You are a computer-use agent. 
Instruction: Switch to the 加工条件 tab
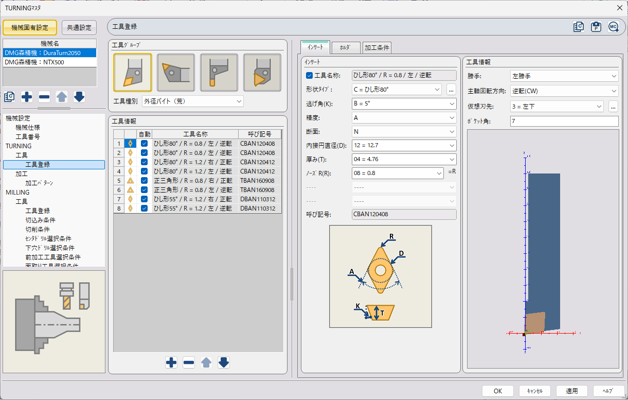tap(377, 48)
